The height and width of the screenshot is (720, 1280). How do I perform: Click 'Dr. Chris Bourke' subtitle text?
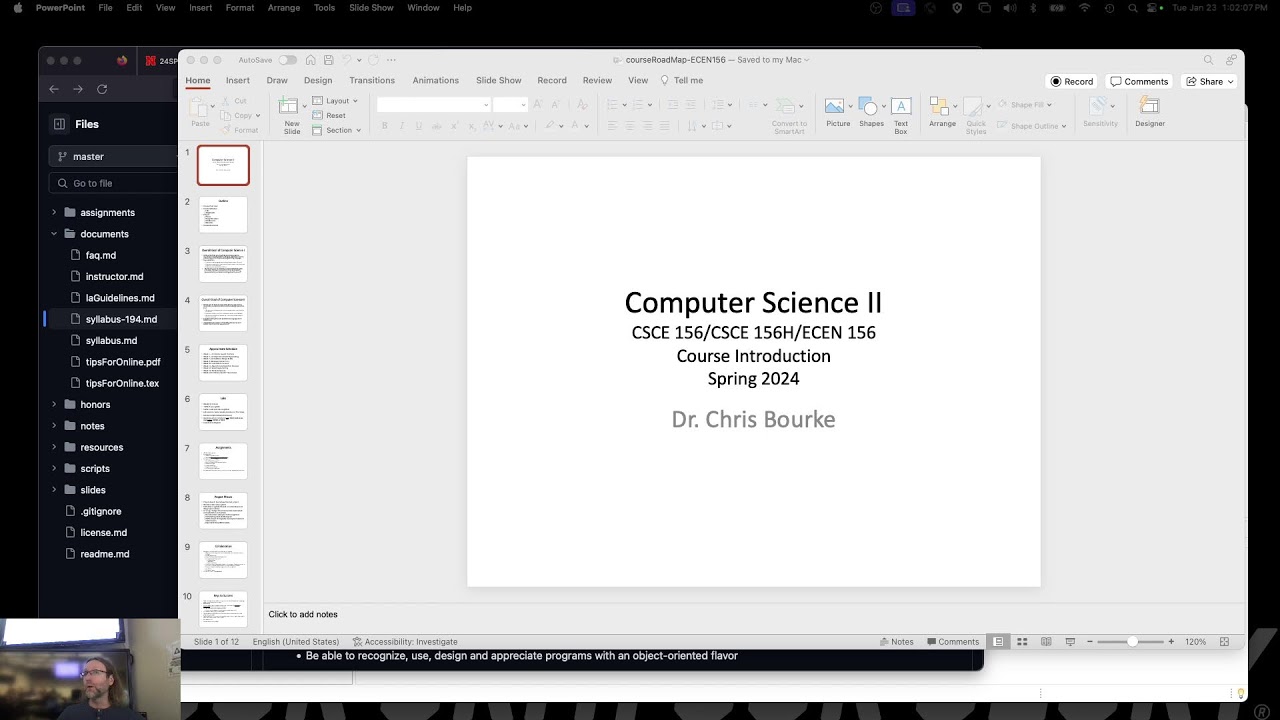click(753, 420)
